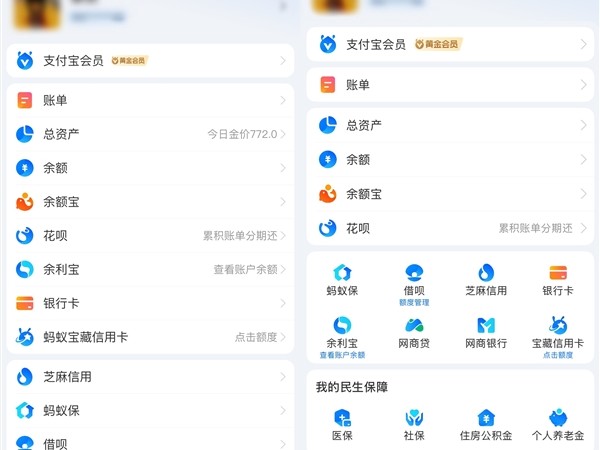The image size is (600, 450).
Task: Expand 支付宝会员 chevron in left panel
Action: tap(283, 60)
